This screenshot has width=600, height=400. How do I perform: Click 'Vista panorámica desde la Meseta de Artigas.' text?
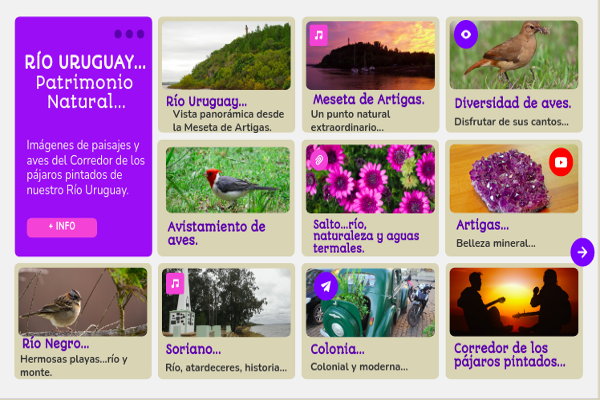(228, 121)
